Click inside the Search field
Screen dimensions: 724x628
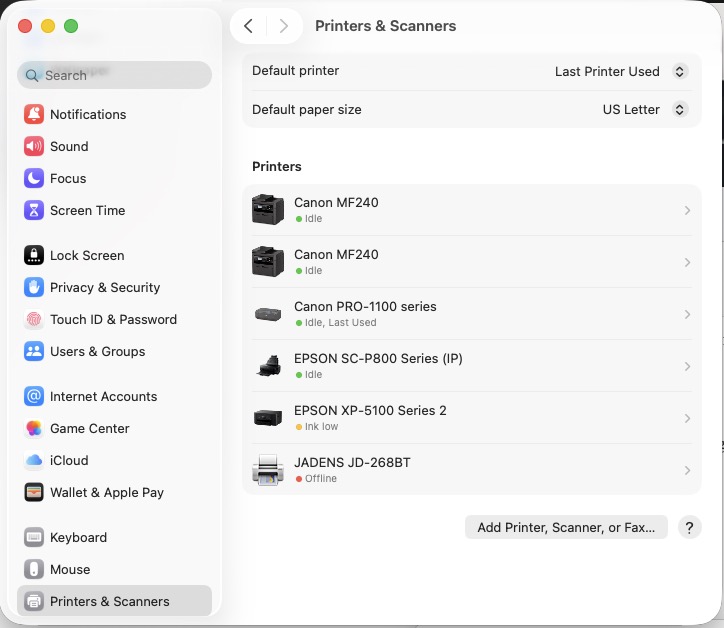[115, 75]
